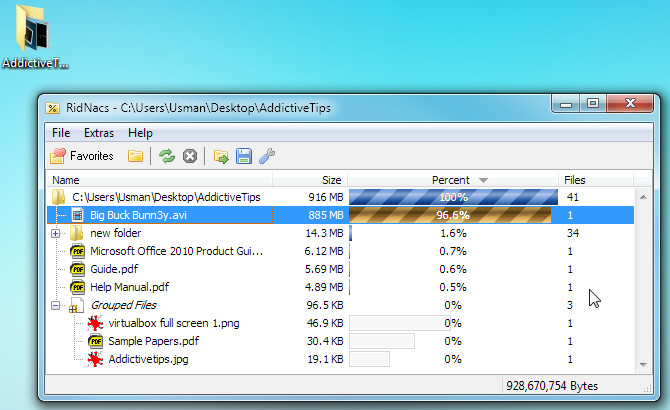Click the 885 MB size value
Viewport: 670px width, 410px height.
[326, 215]
